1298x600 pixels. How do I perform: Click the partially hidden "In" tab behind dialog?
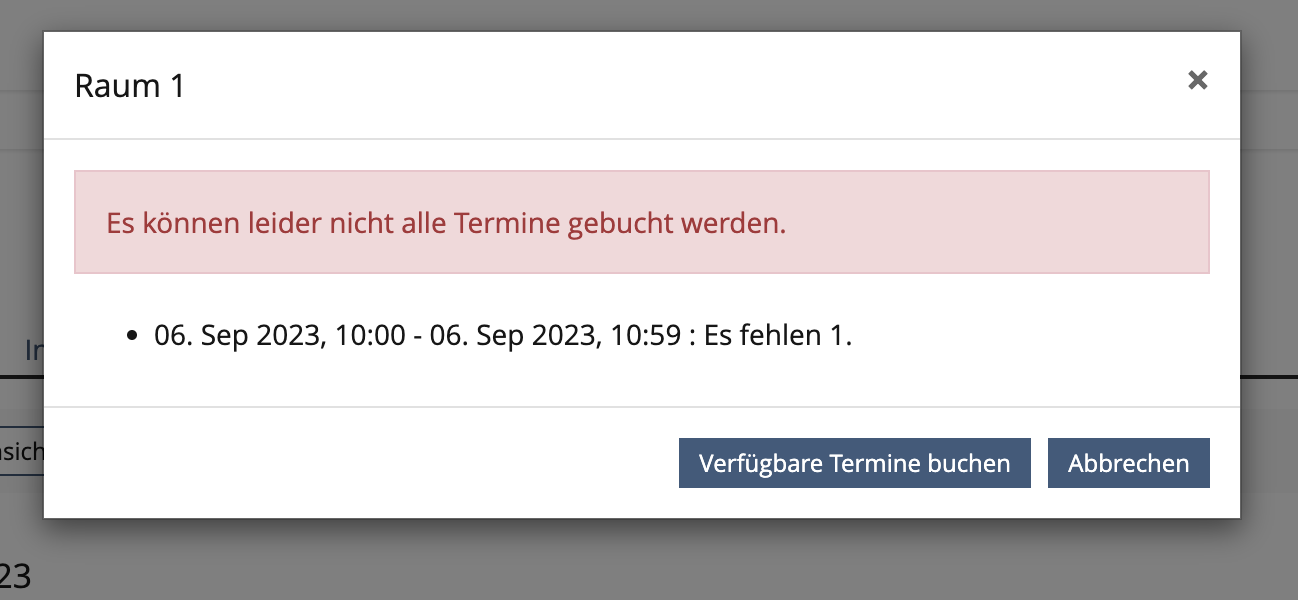pos(32,351)
